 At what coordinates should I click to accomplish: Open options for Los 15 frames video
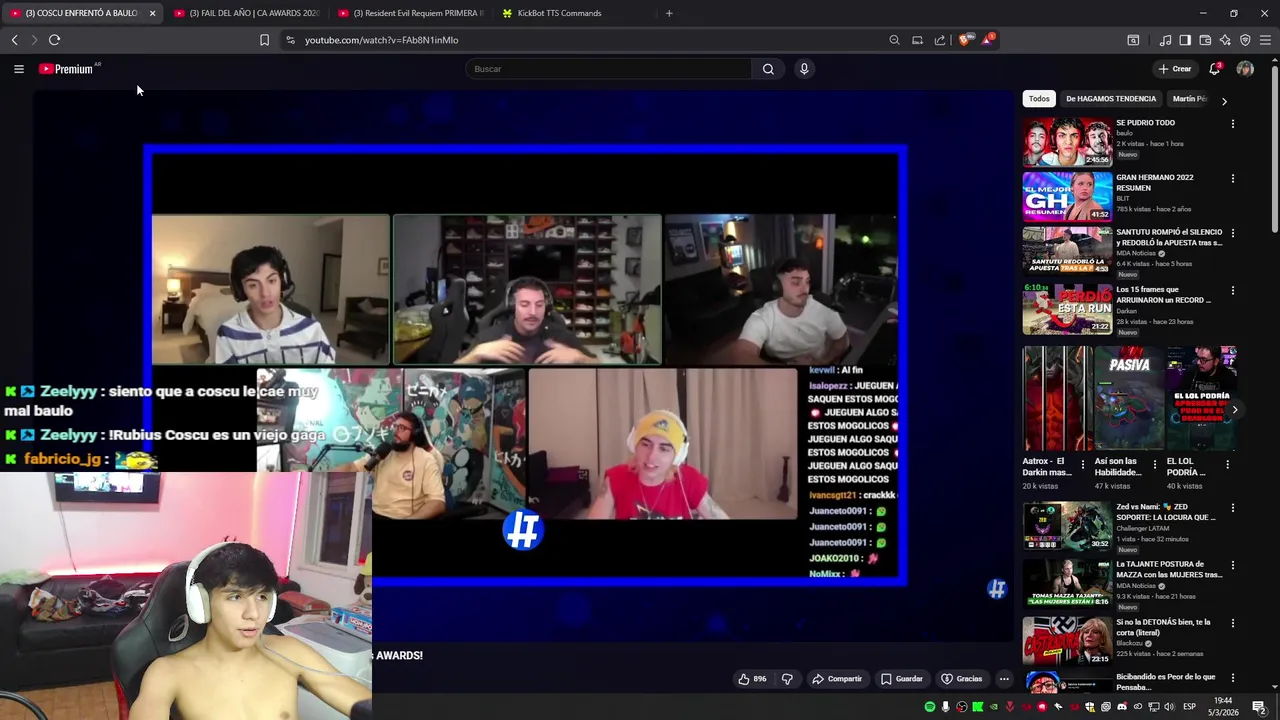[x=1232, y=291]
